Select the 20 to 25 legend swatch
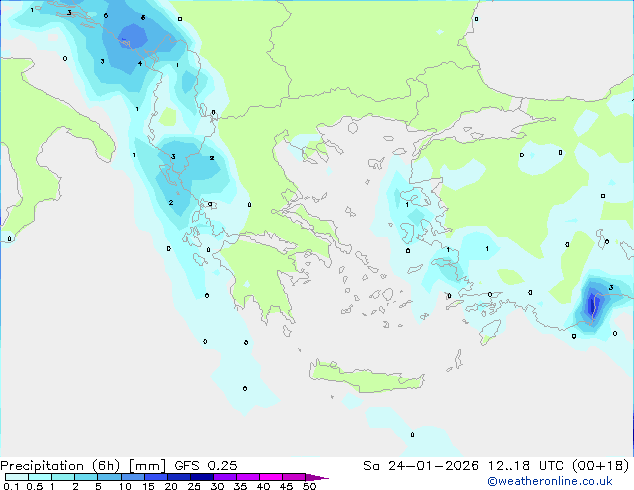This screenshot has height=490, width=634. (x=179, y=477)
